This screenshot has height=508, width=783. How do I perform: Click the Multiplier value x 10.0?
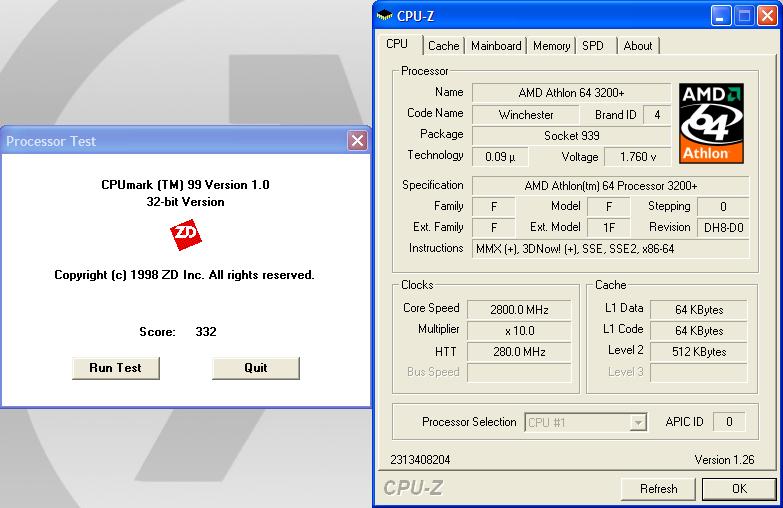pyautogui.click(x=519, y=331)
